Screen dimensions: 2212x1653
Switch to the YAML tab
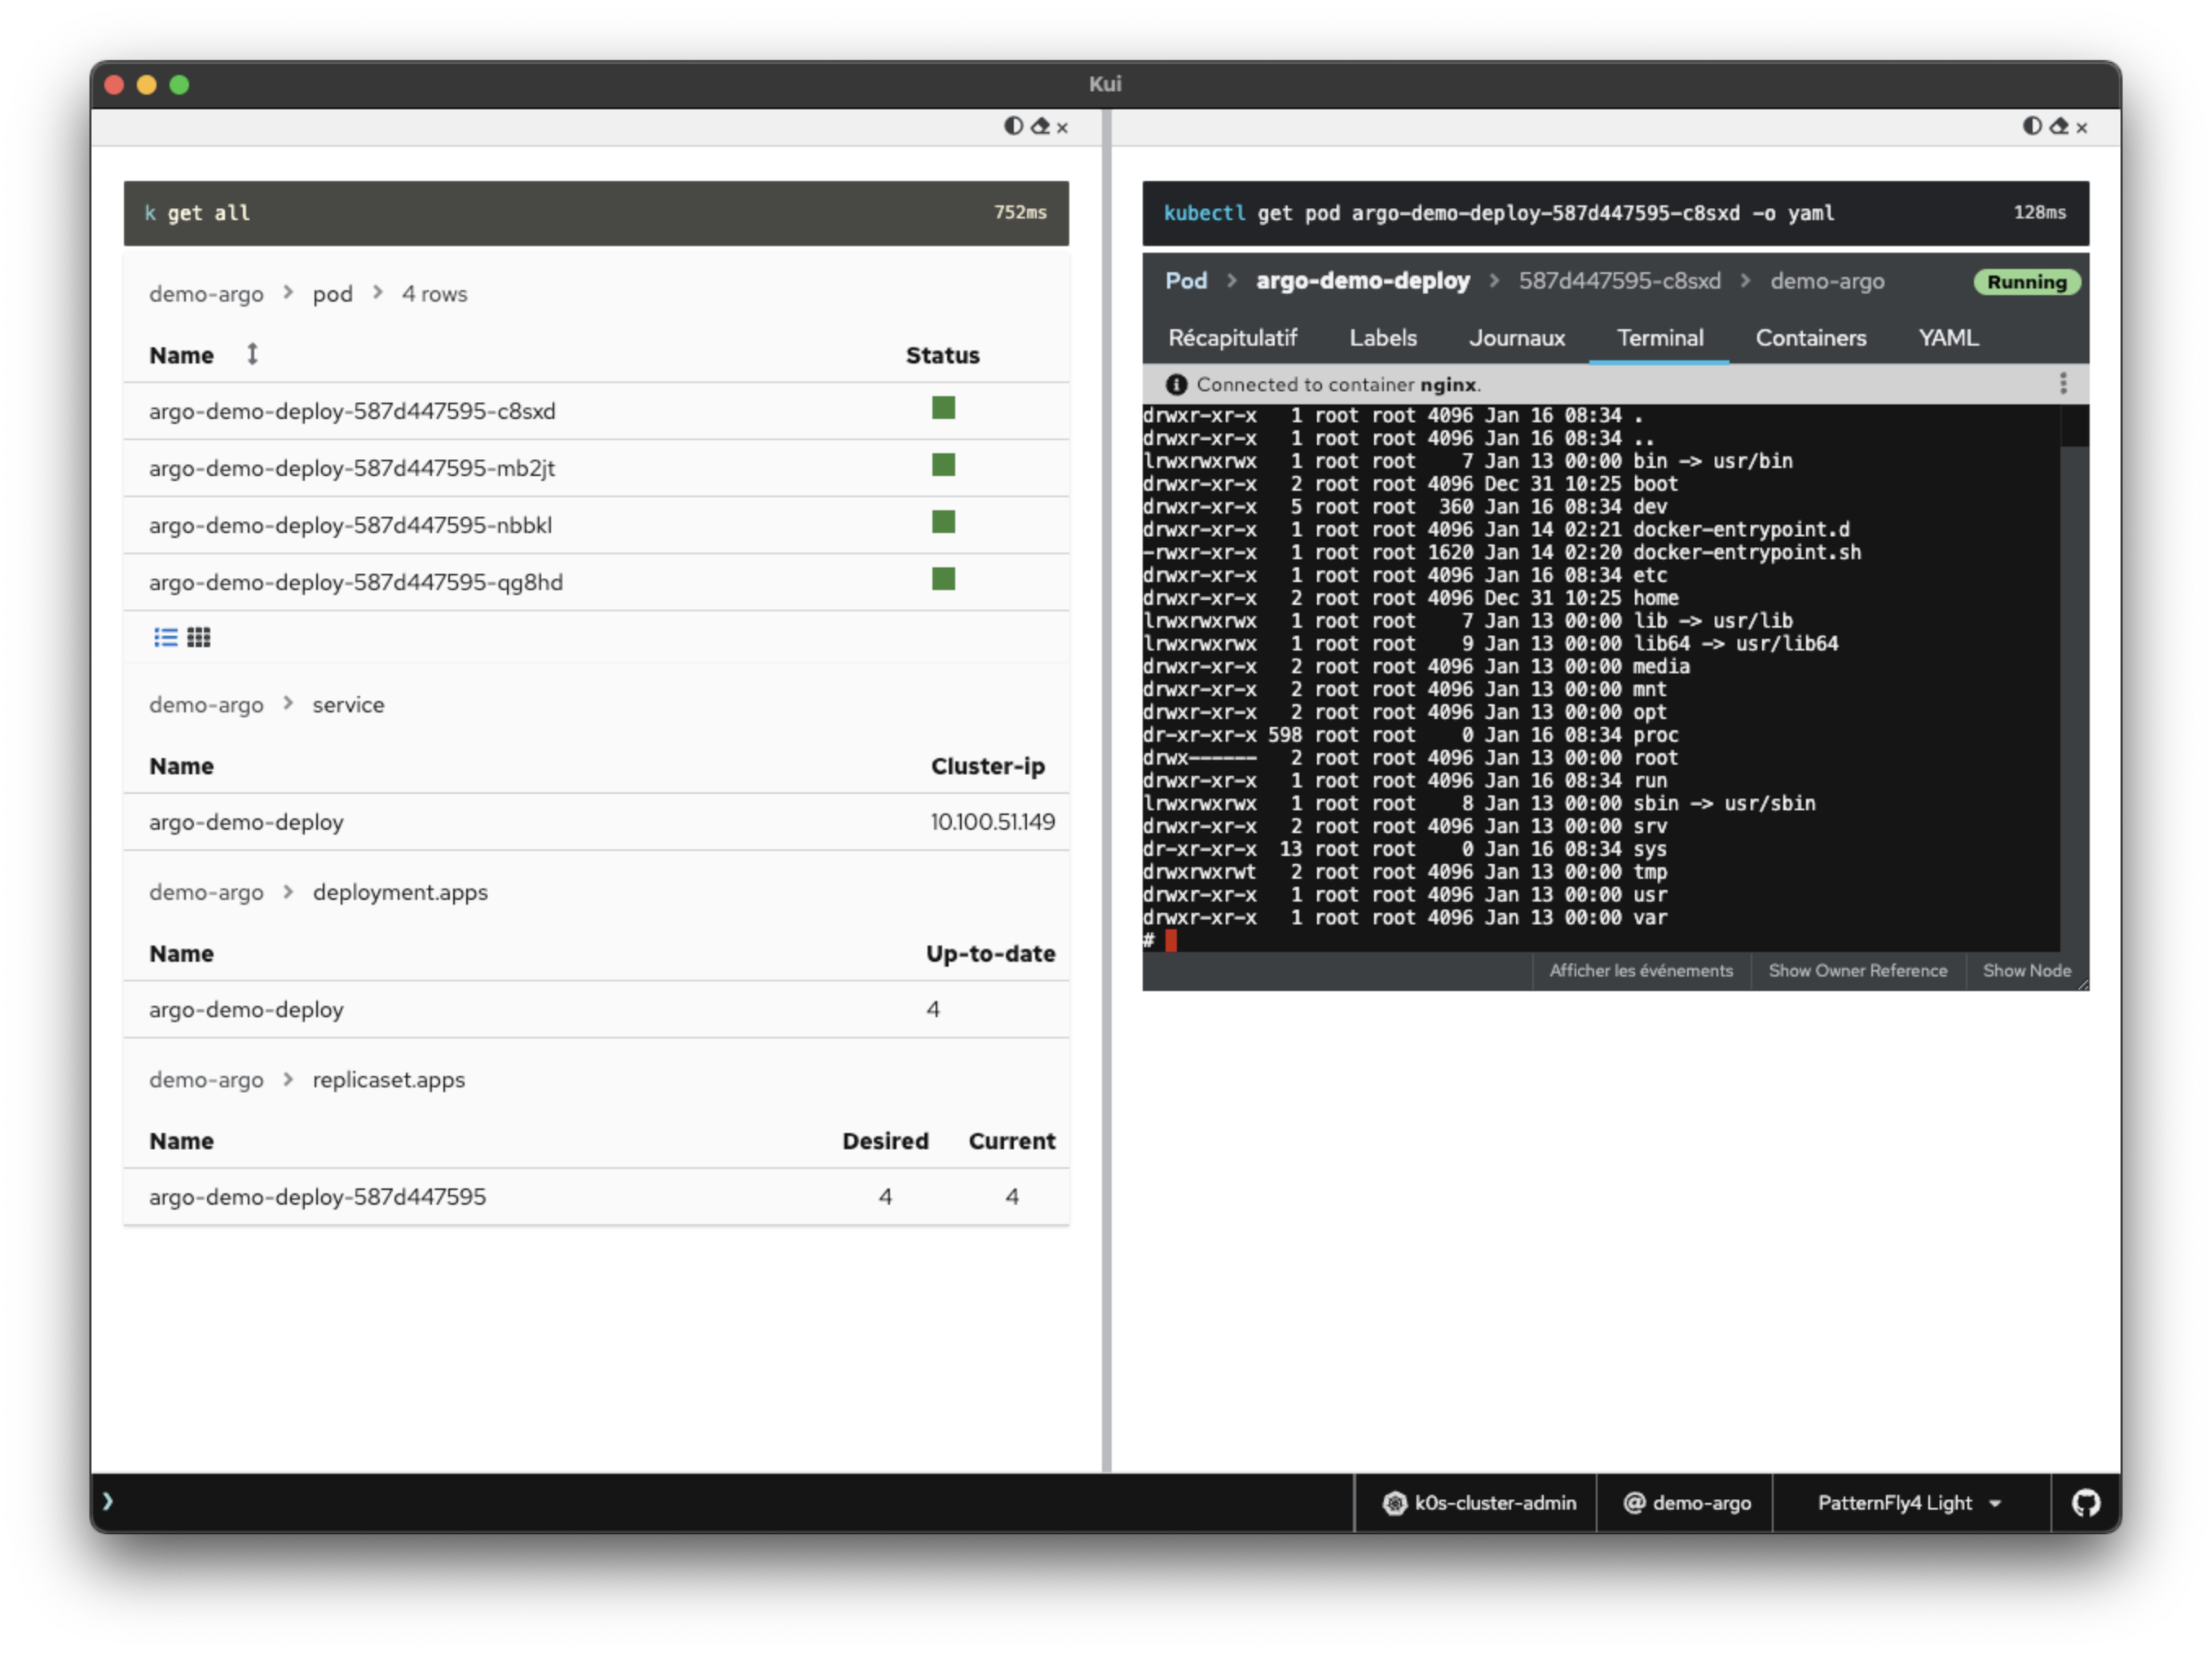pyautogui.click(x=1948, y=338)
